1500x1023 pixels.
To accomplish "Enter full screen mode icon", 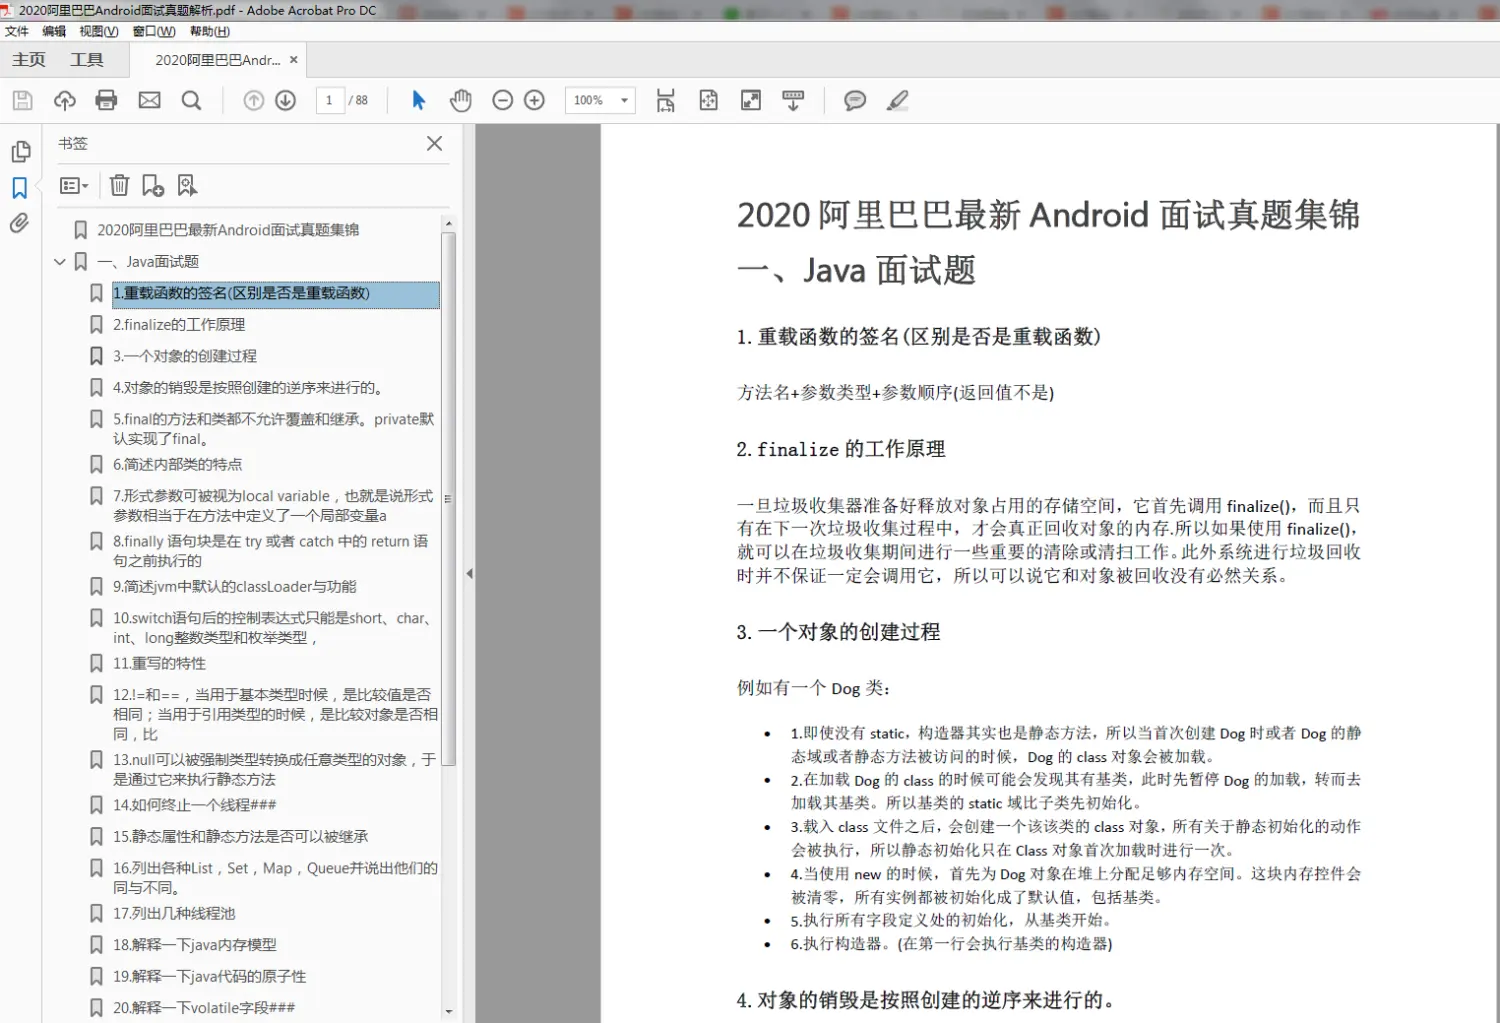I will 751,100.
